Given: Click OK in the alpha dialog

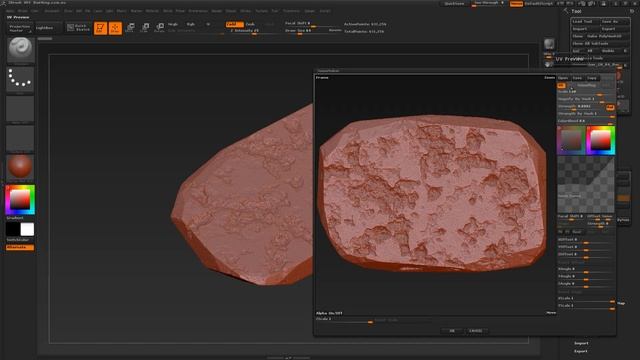Looking at the screenshot, I should [x=452, y=331].
